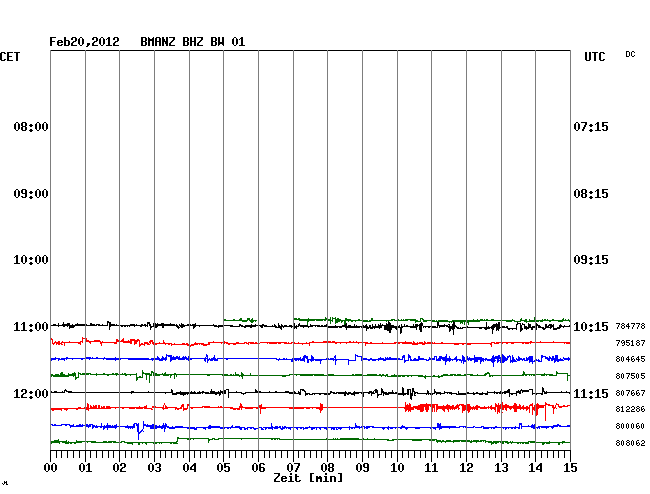Click the 08 minute axis label

[x=327, y=468]
